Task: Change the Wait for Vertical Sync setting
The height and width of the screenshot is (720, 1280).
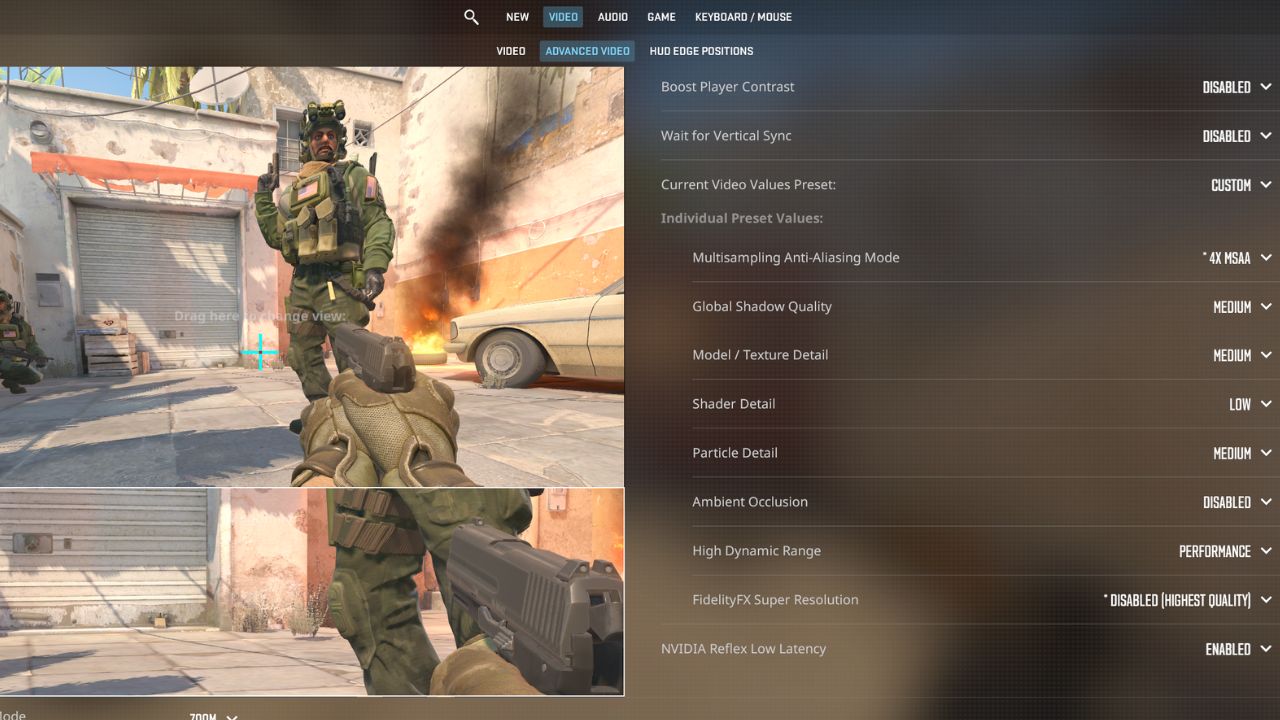Action: (x=1236, y=136)
